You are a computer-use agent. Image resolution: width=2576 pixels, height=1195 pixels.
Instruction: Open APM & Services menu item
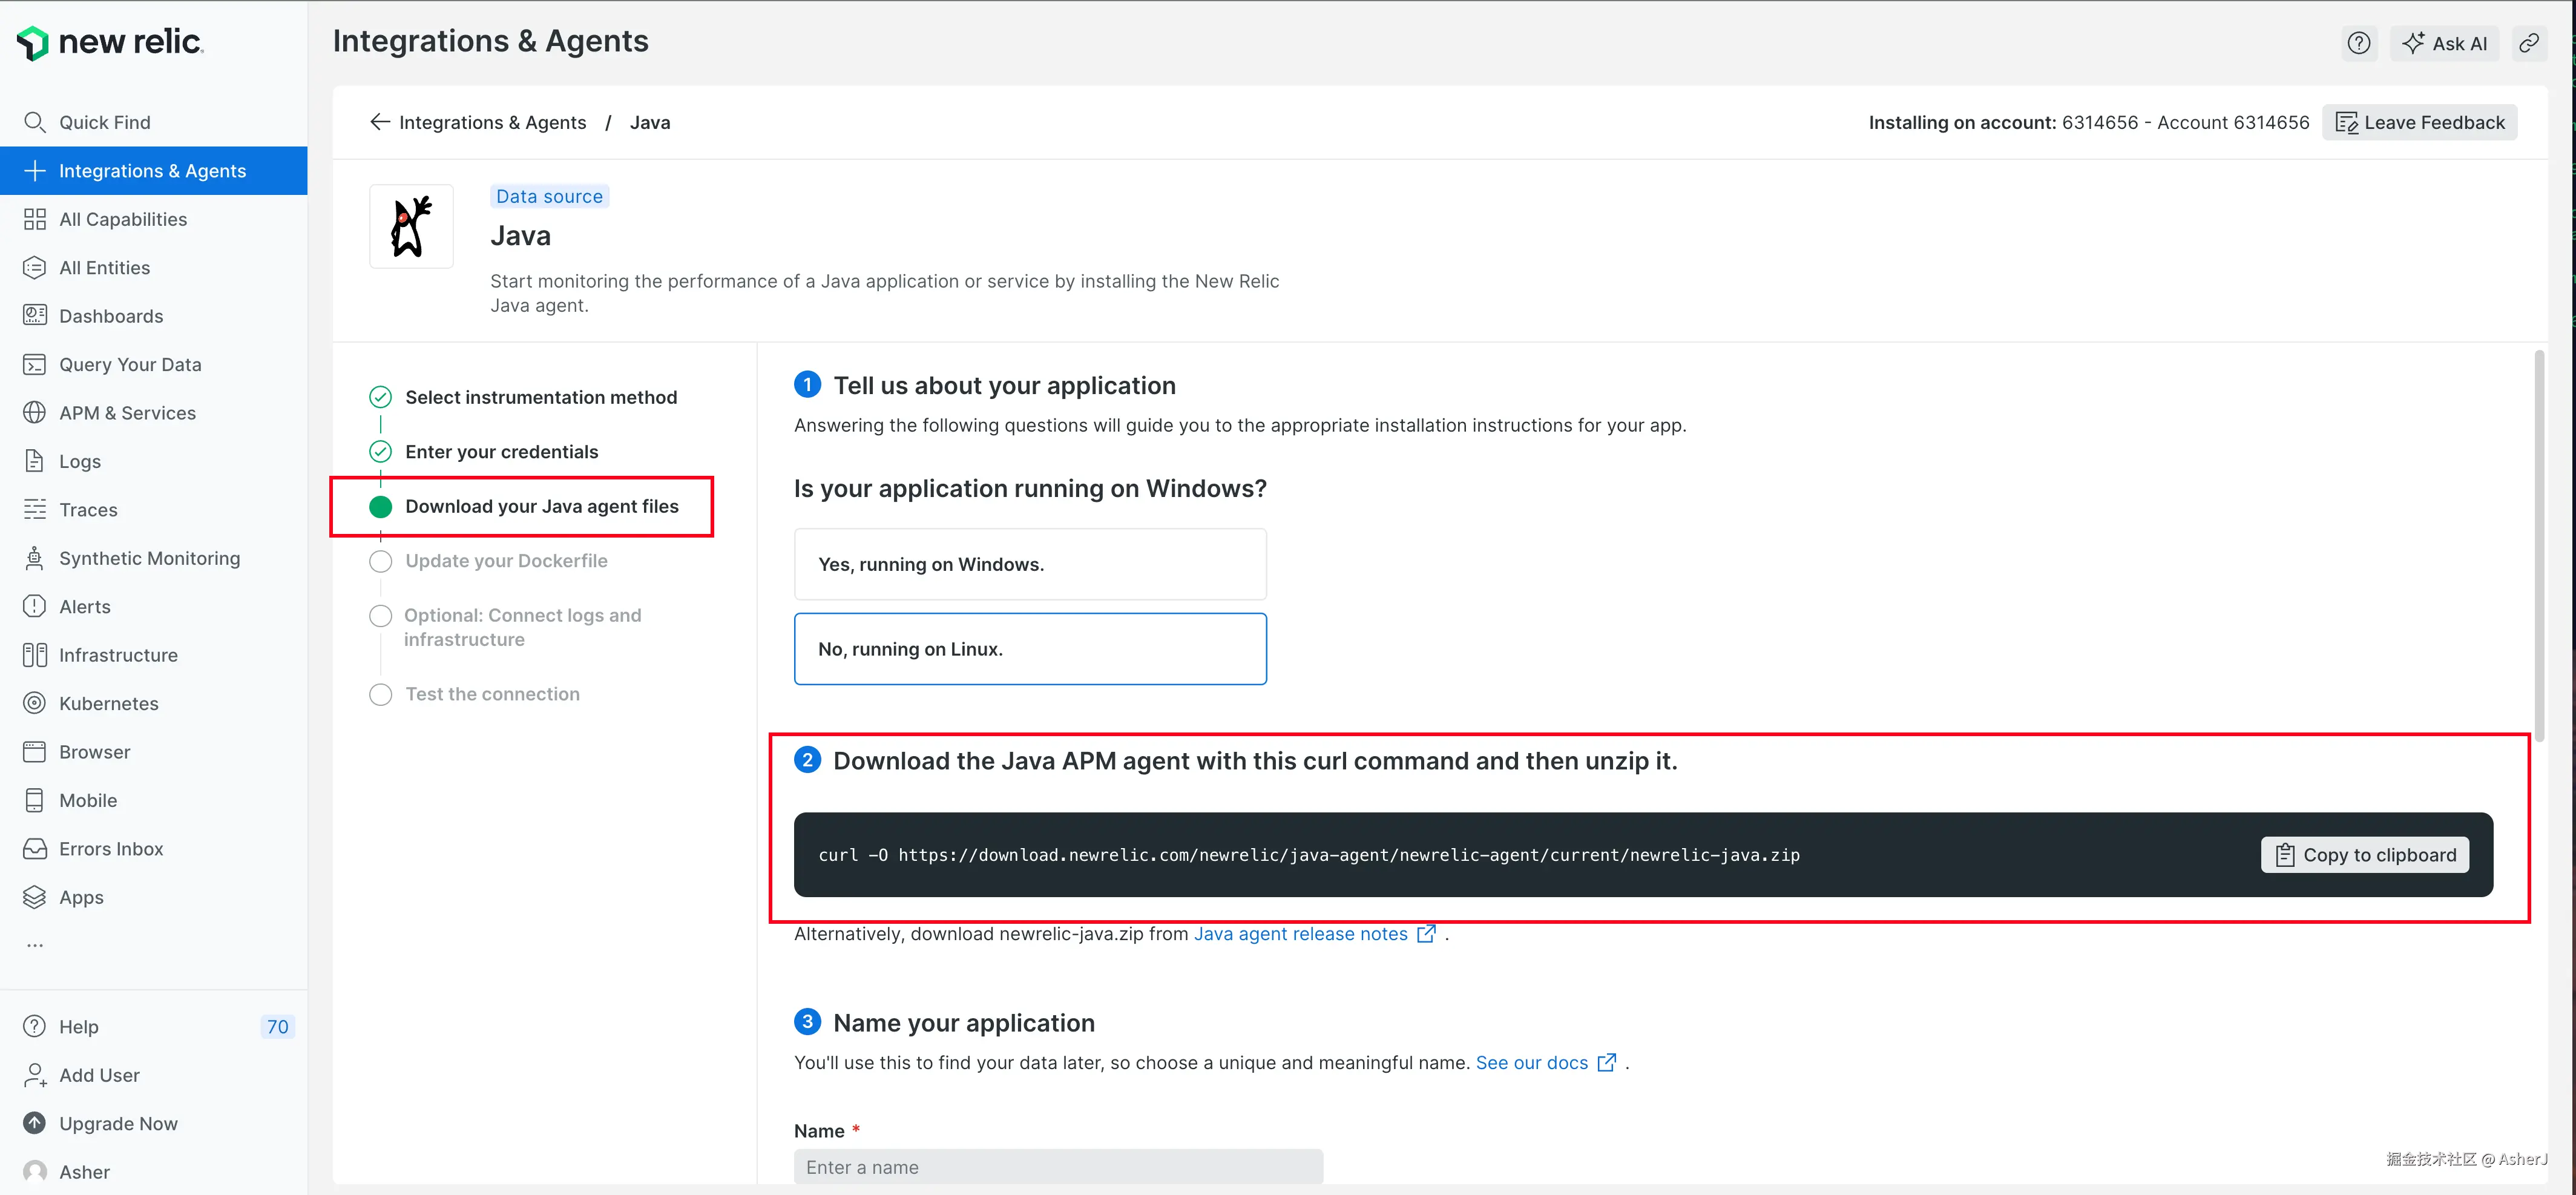click(x=127, y=413)
